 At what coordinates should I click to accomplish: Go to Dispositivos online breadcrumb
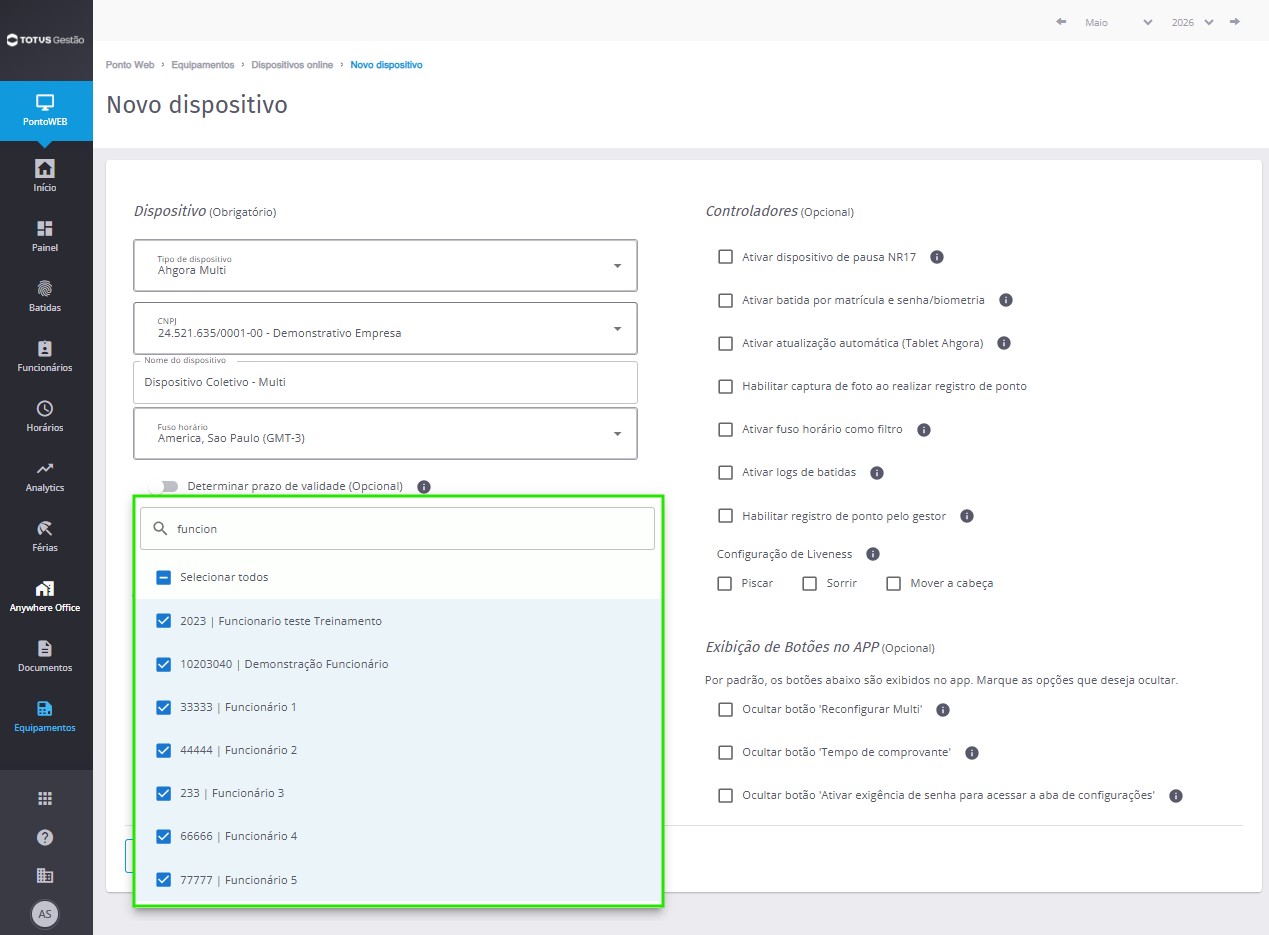pyautogui.click(x=292, y=65)
